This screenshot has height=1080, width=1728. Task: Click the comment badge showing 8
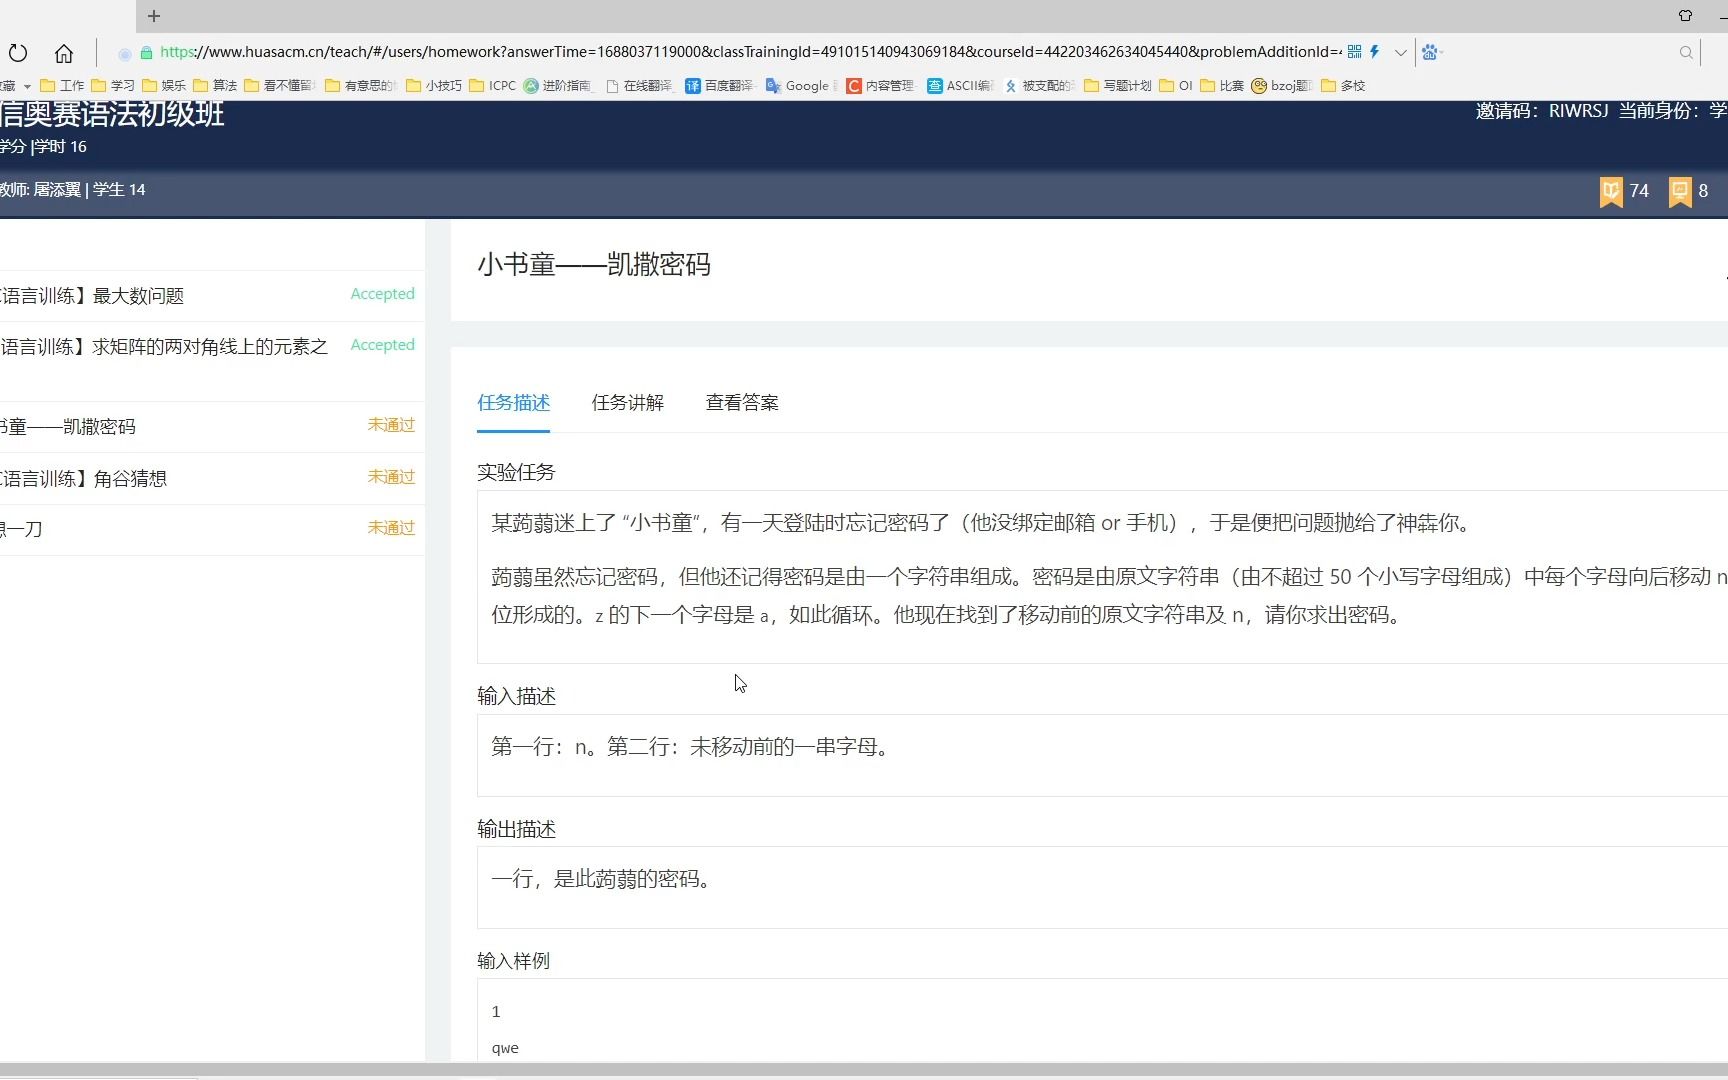1689,191
